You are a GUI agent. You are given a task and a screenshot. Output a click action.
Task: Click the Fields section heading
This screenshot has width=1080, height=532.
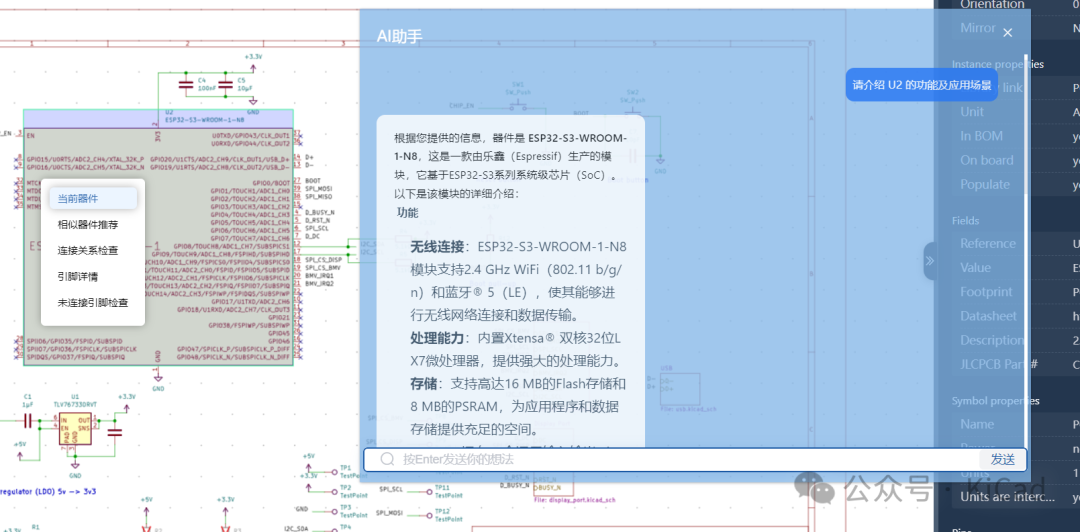tap(965, 221)
